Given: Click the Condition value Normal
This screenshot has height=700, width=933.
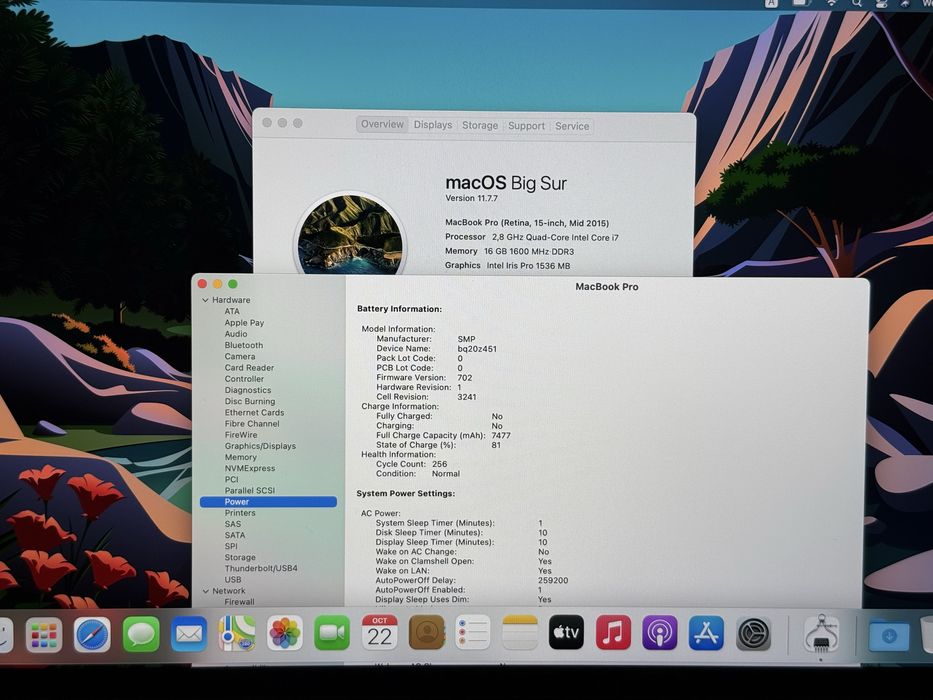Looking at the screenshot, I should click(x=446, y=474).
